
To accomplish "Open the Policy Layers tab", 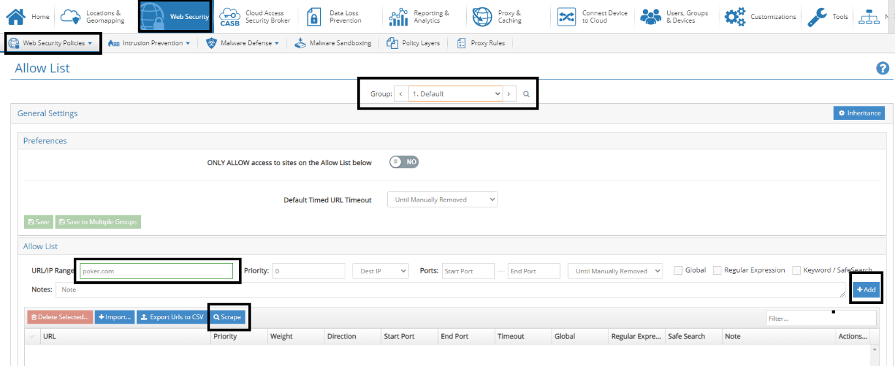I will click(413, 43).
